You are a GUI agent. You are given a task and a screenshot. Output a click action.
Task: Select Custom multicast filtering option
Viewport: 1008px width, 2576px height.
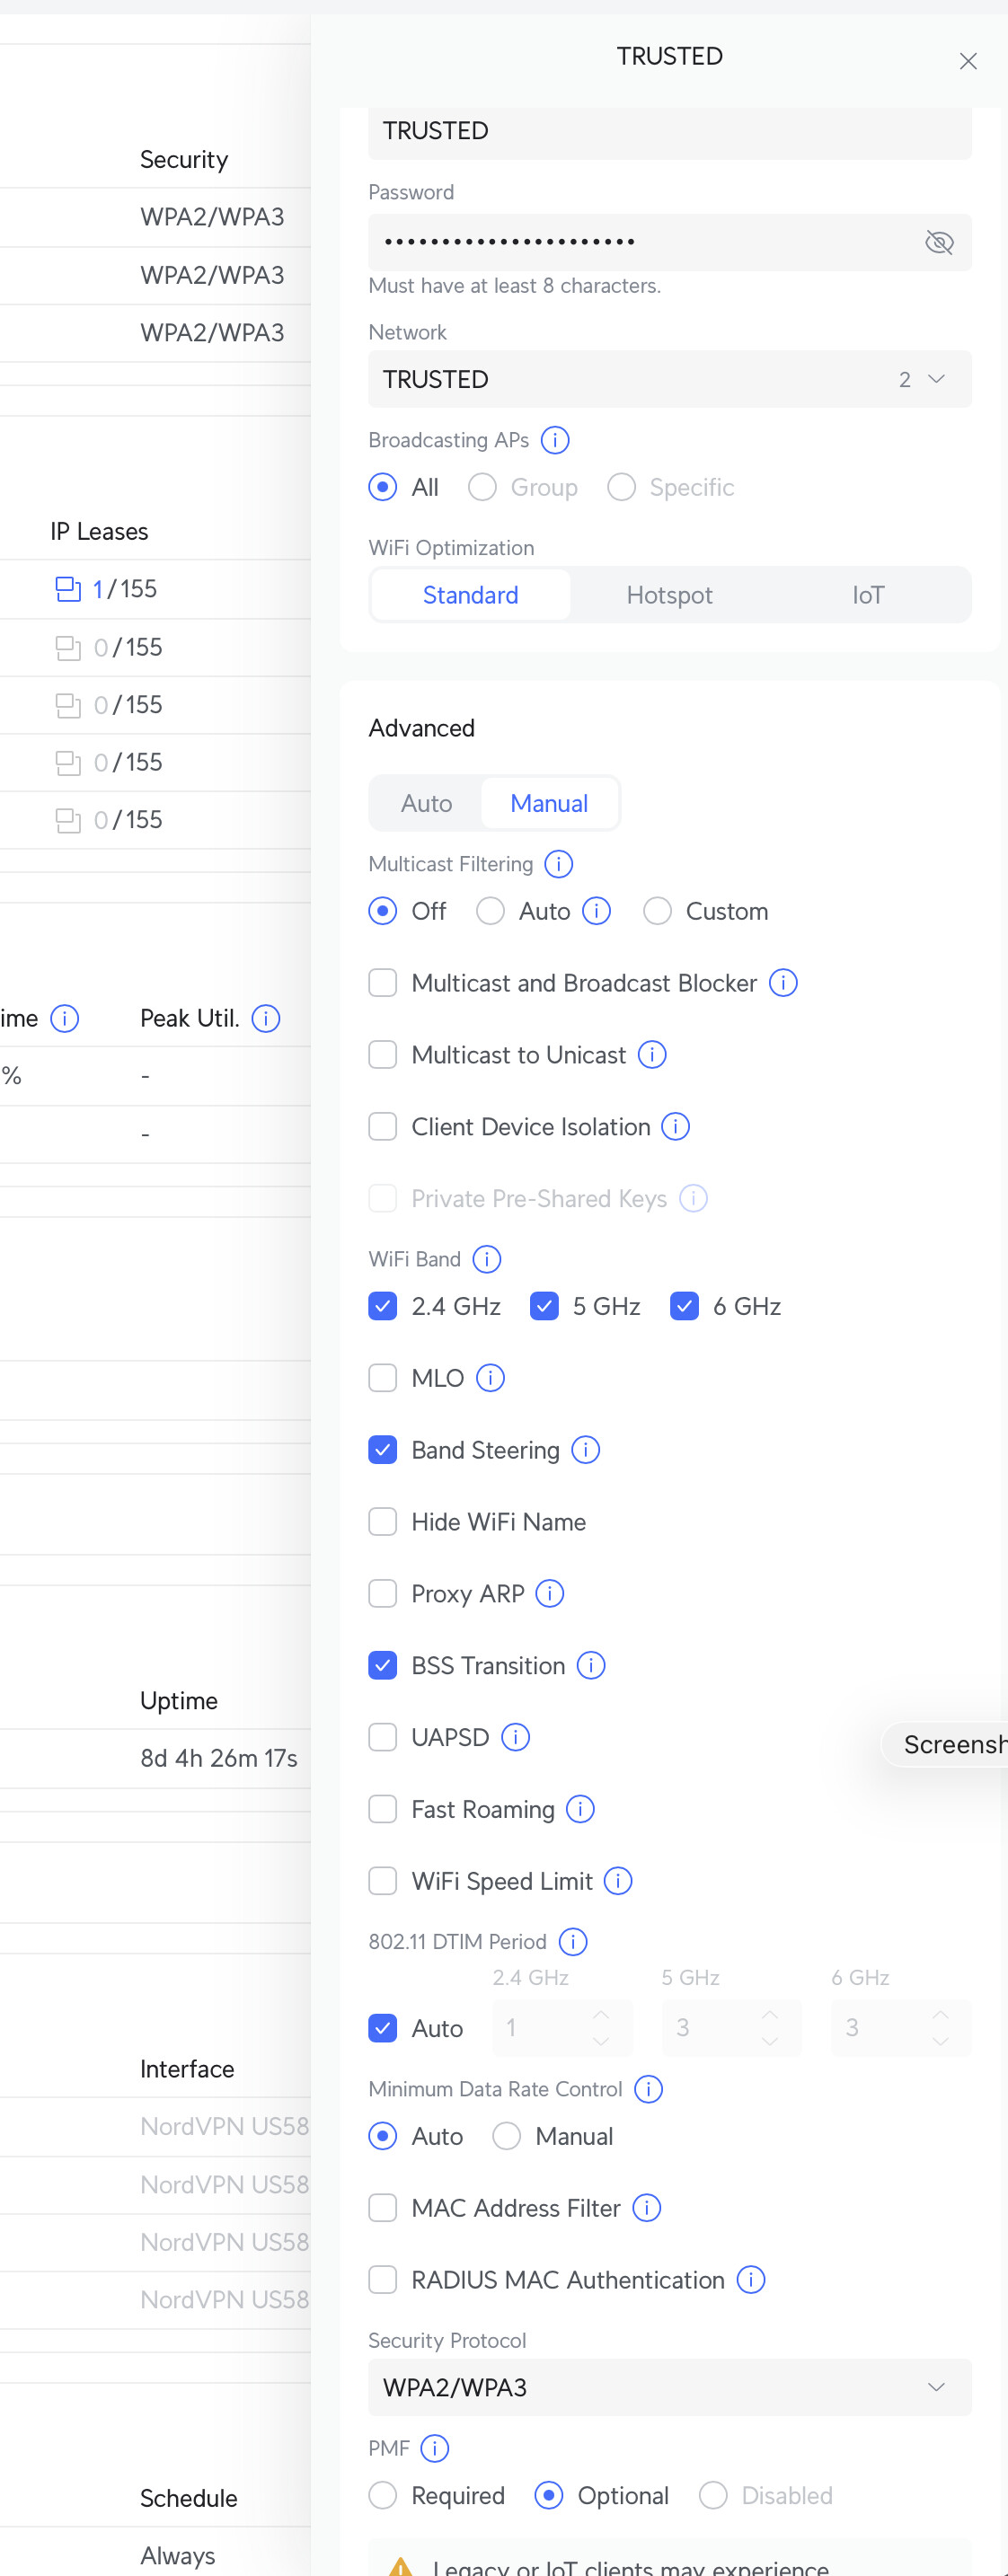pos(657,911)
